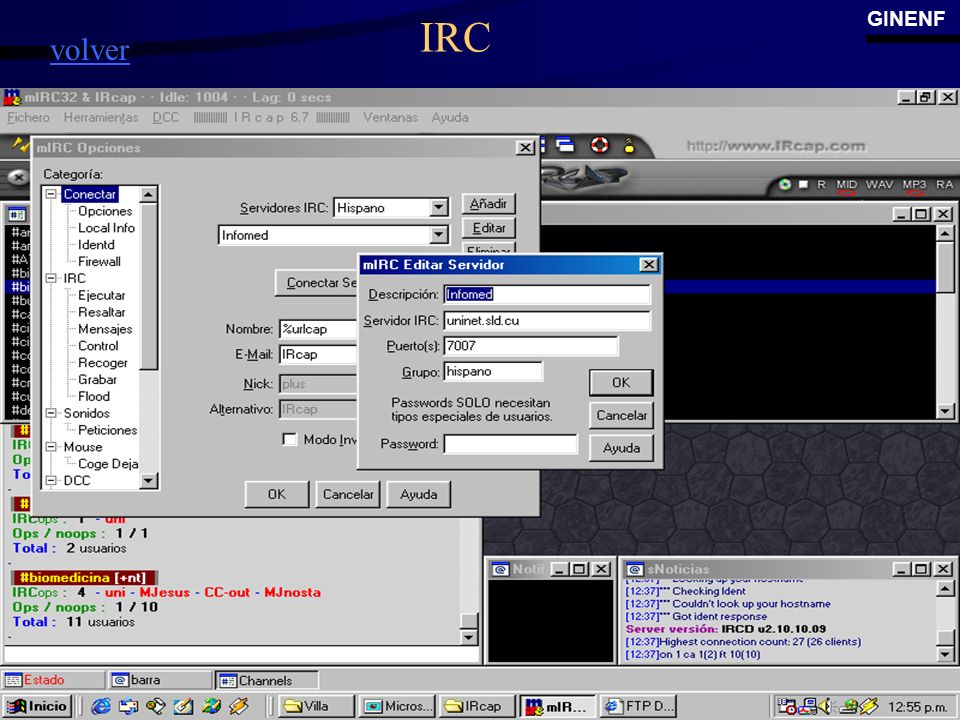Click Cancelar in mIRC Opciones dialog
Screen dimensions: 960x720
coord(348,494)
